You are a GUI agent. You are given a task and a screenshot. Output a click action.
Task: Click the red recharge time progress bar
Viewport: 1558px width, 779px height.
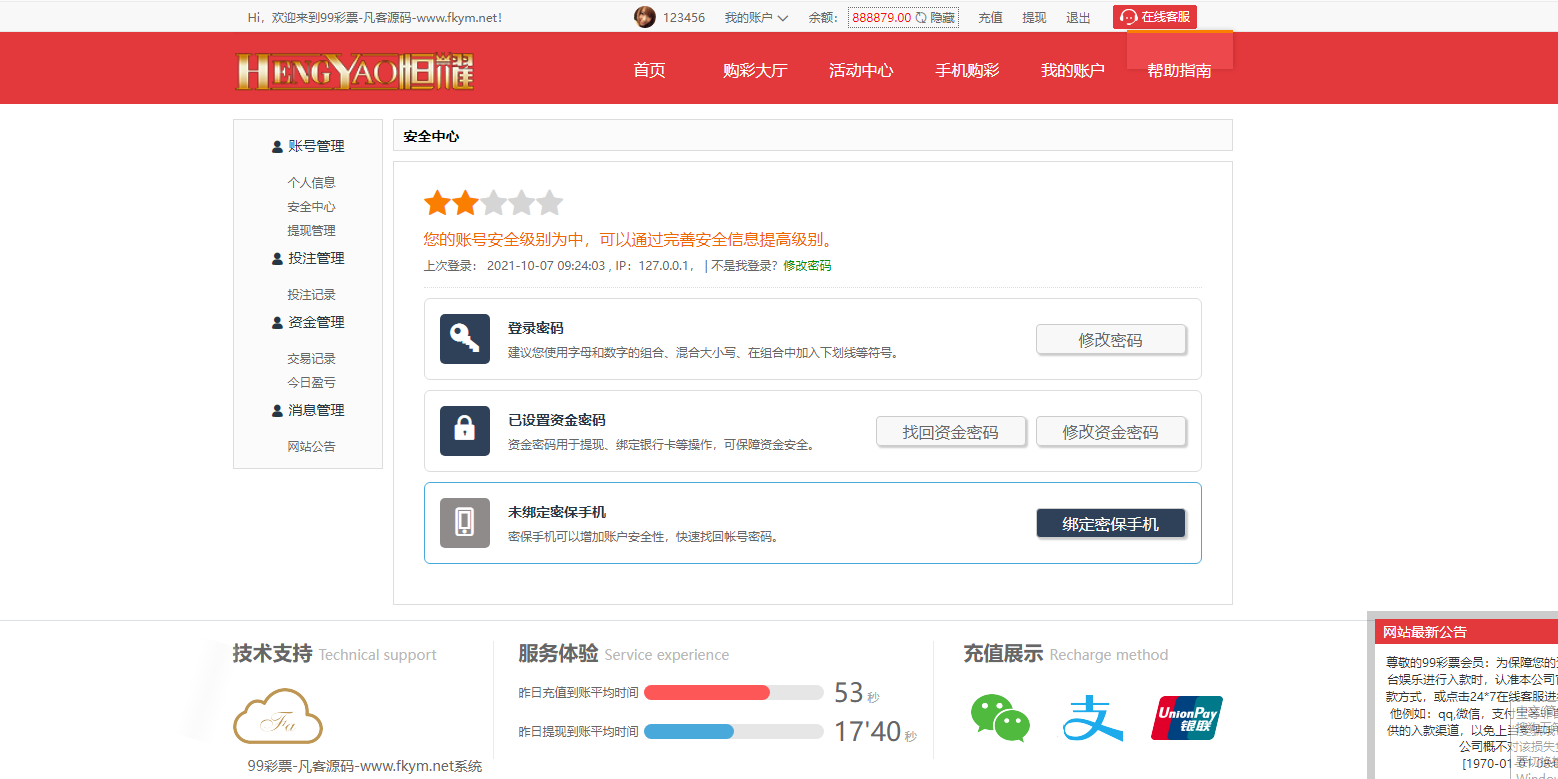pos(708,692)
